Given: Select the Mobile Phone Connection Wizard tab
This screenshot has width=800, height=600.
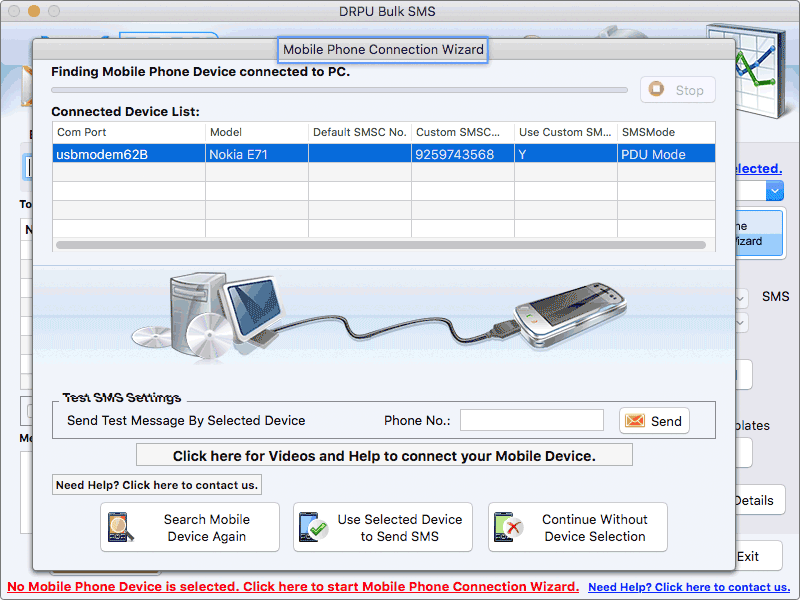Looking at the screenshot, I should (383, 48).
